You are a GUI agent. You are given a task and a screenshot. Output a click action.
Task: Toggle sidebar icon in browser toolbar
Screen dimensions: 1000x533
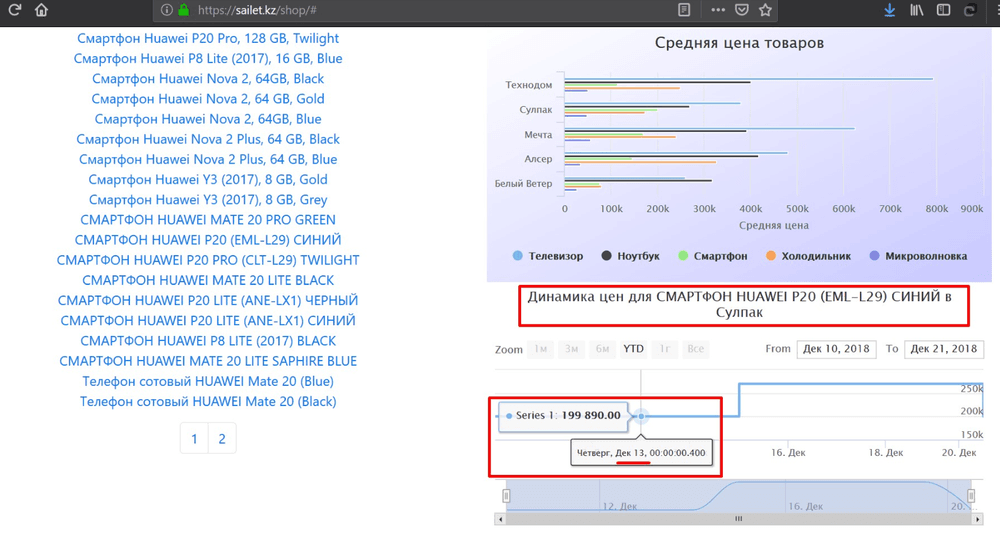tap(943, 10)
